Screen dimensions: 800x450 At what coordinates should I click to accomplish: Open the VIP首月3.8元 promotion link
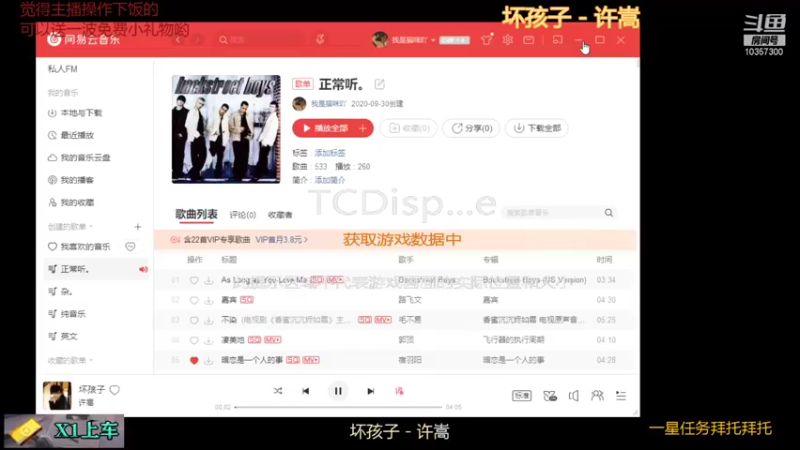[282, 239]
